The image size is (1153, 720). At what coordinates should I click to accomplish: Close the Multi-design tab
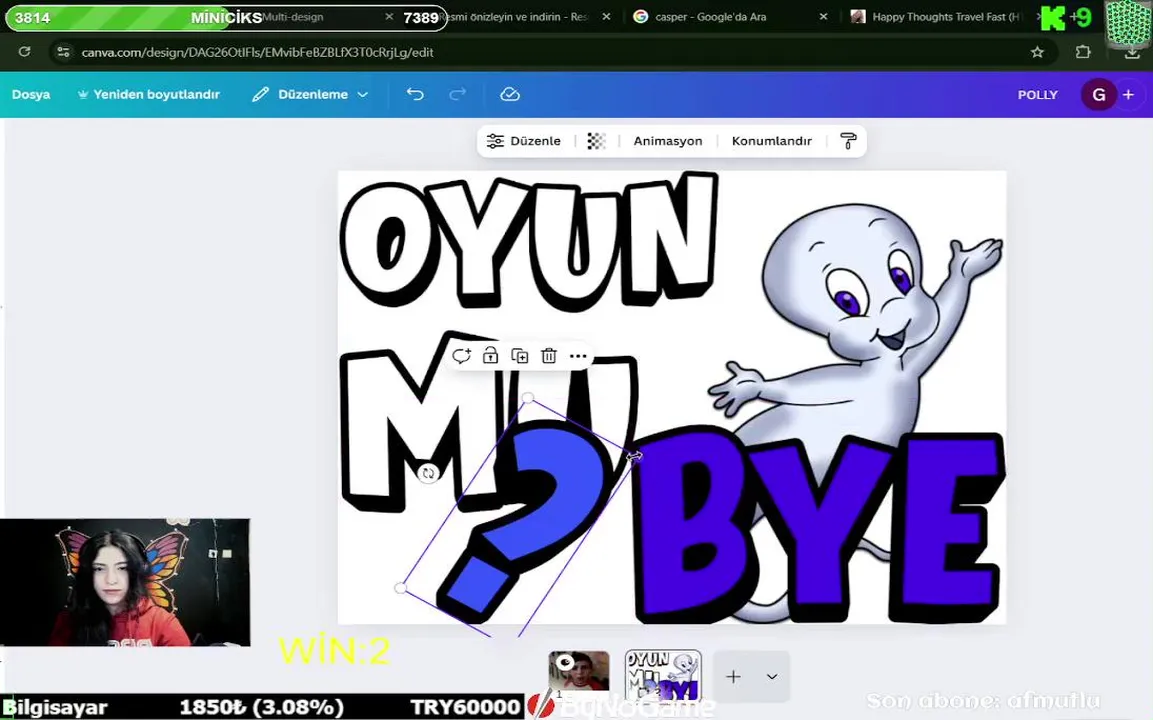pyautogui.click(x=389, y=16)
